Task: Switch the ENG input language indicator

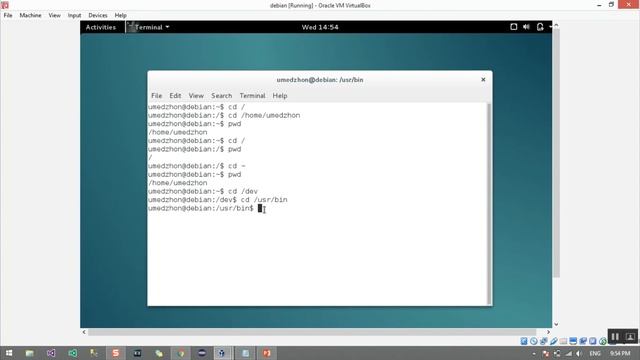Action: (x=595, y=353)
